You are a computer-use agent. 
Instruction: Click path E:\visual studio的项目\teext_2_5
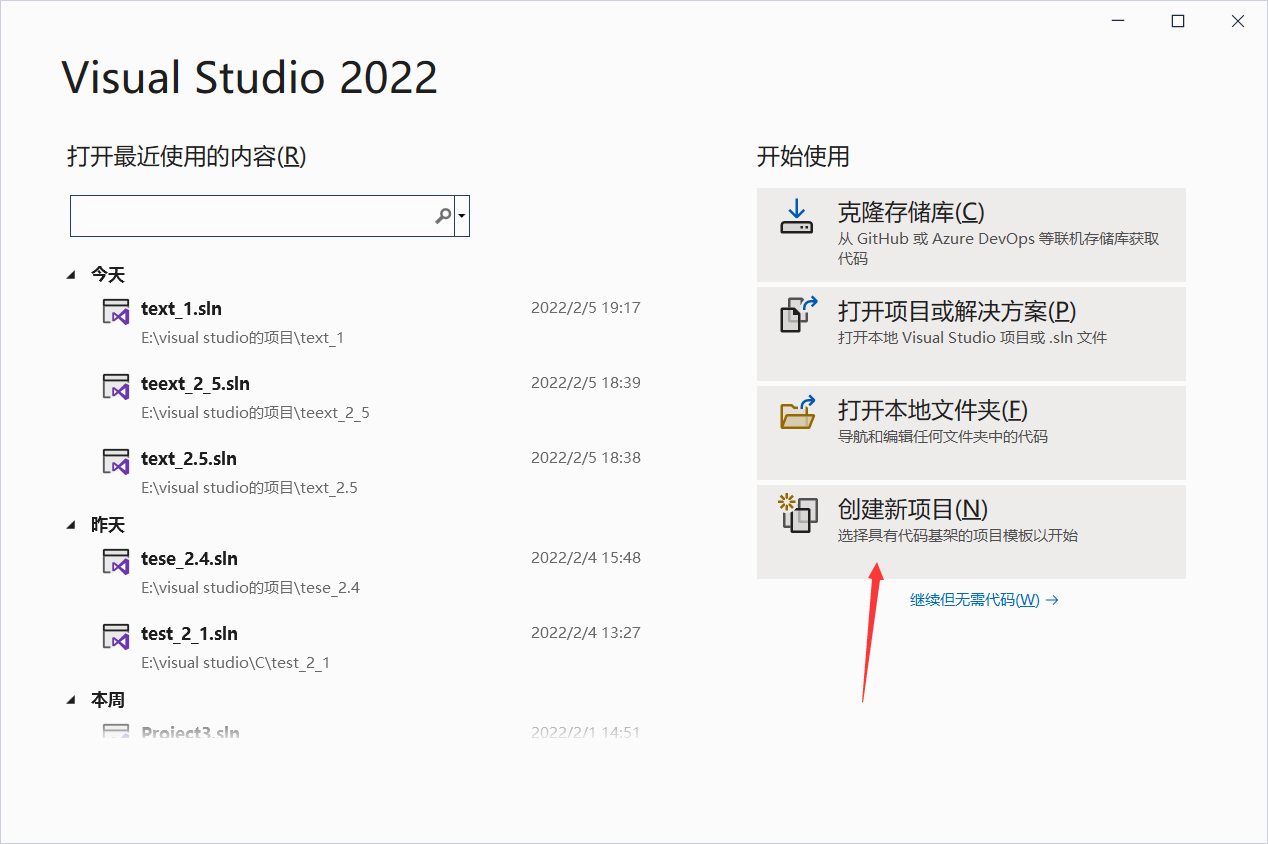click(x=255, y=412)
